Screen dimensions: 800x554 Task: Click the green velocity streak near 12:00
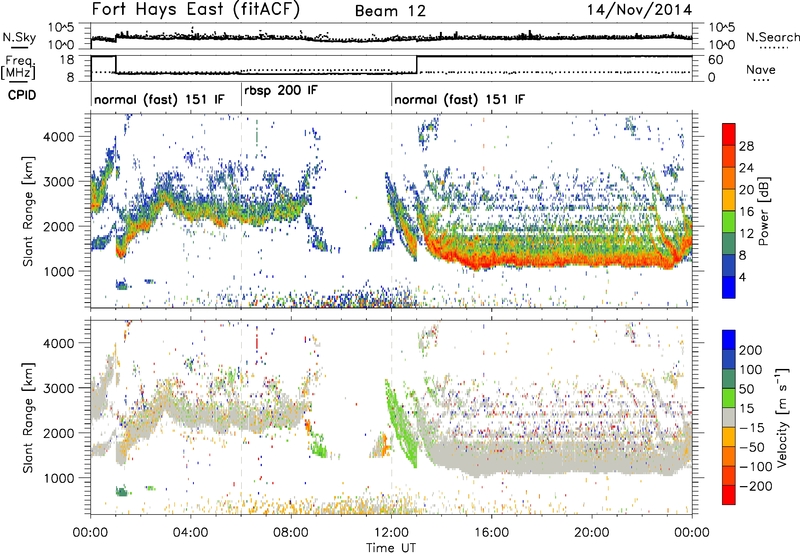click(402, 423)
